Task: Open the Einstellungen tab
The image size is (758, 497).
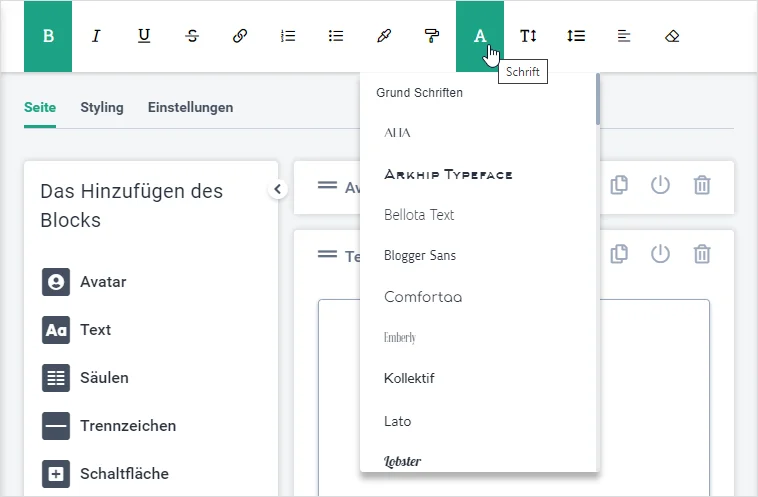Action: pos(190,107)
